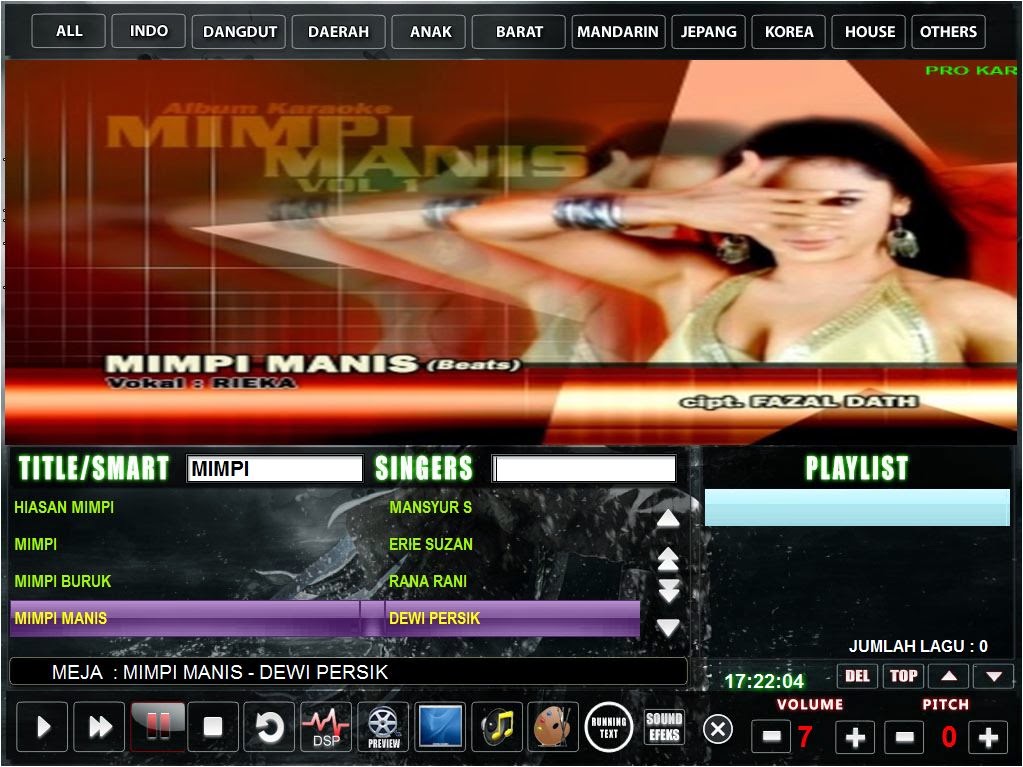Screen dimensions: 1023x767
Task: Click the single up arrow in the song list
Action: pos(667,519)
